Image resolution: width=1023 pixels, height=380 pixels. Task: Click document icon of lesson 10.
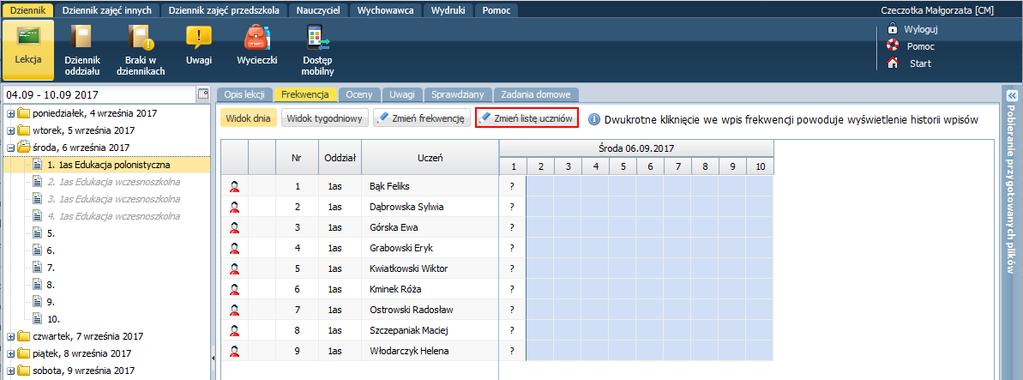[38, 319]
